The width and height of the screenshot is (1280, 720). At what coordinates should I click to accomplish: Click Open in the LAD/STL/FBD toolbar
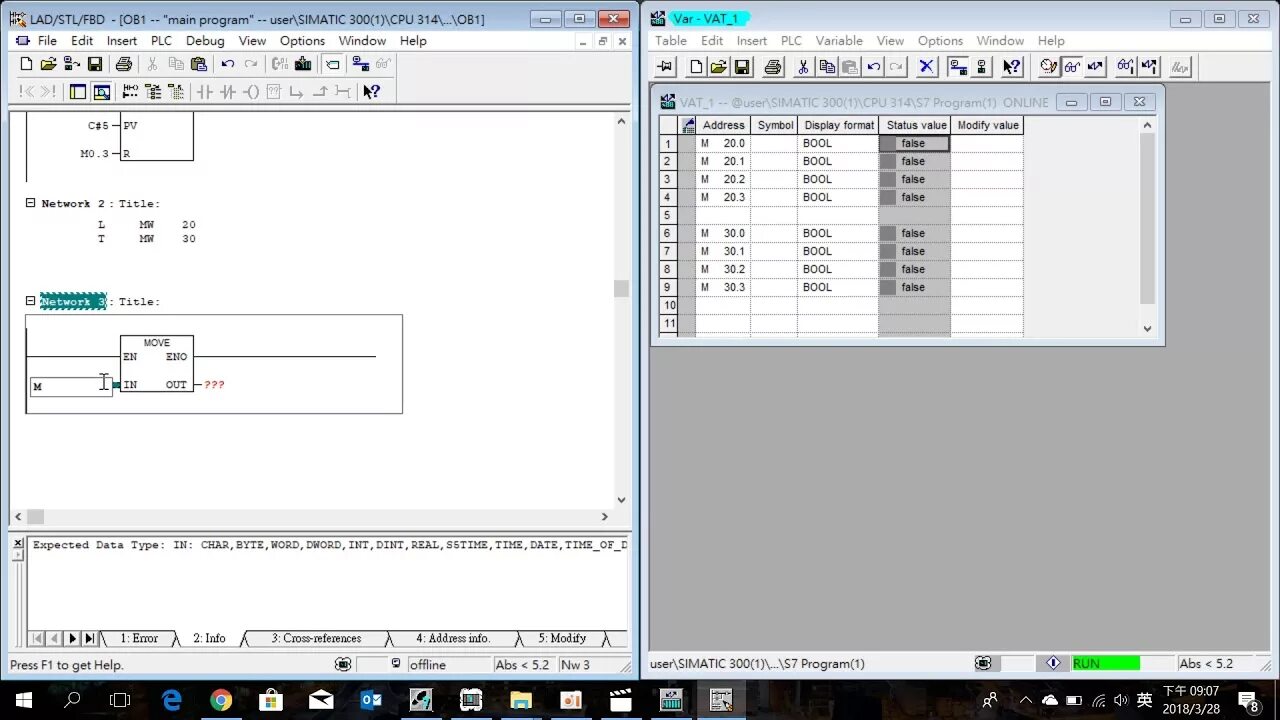pyautogui.click(x=49, y=64)
